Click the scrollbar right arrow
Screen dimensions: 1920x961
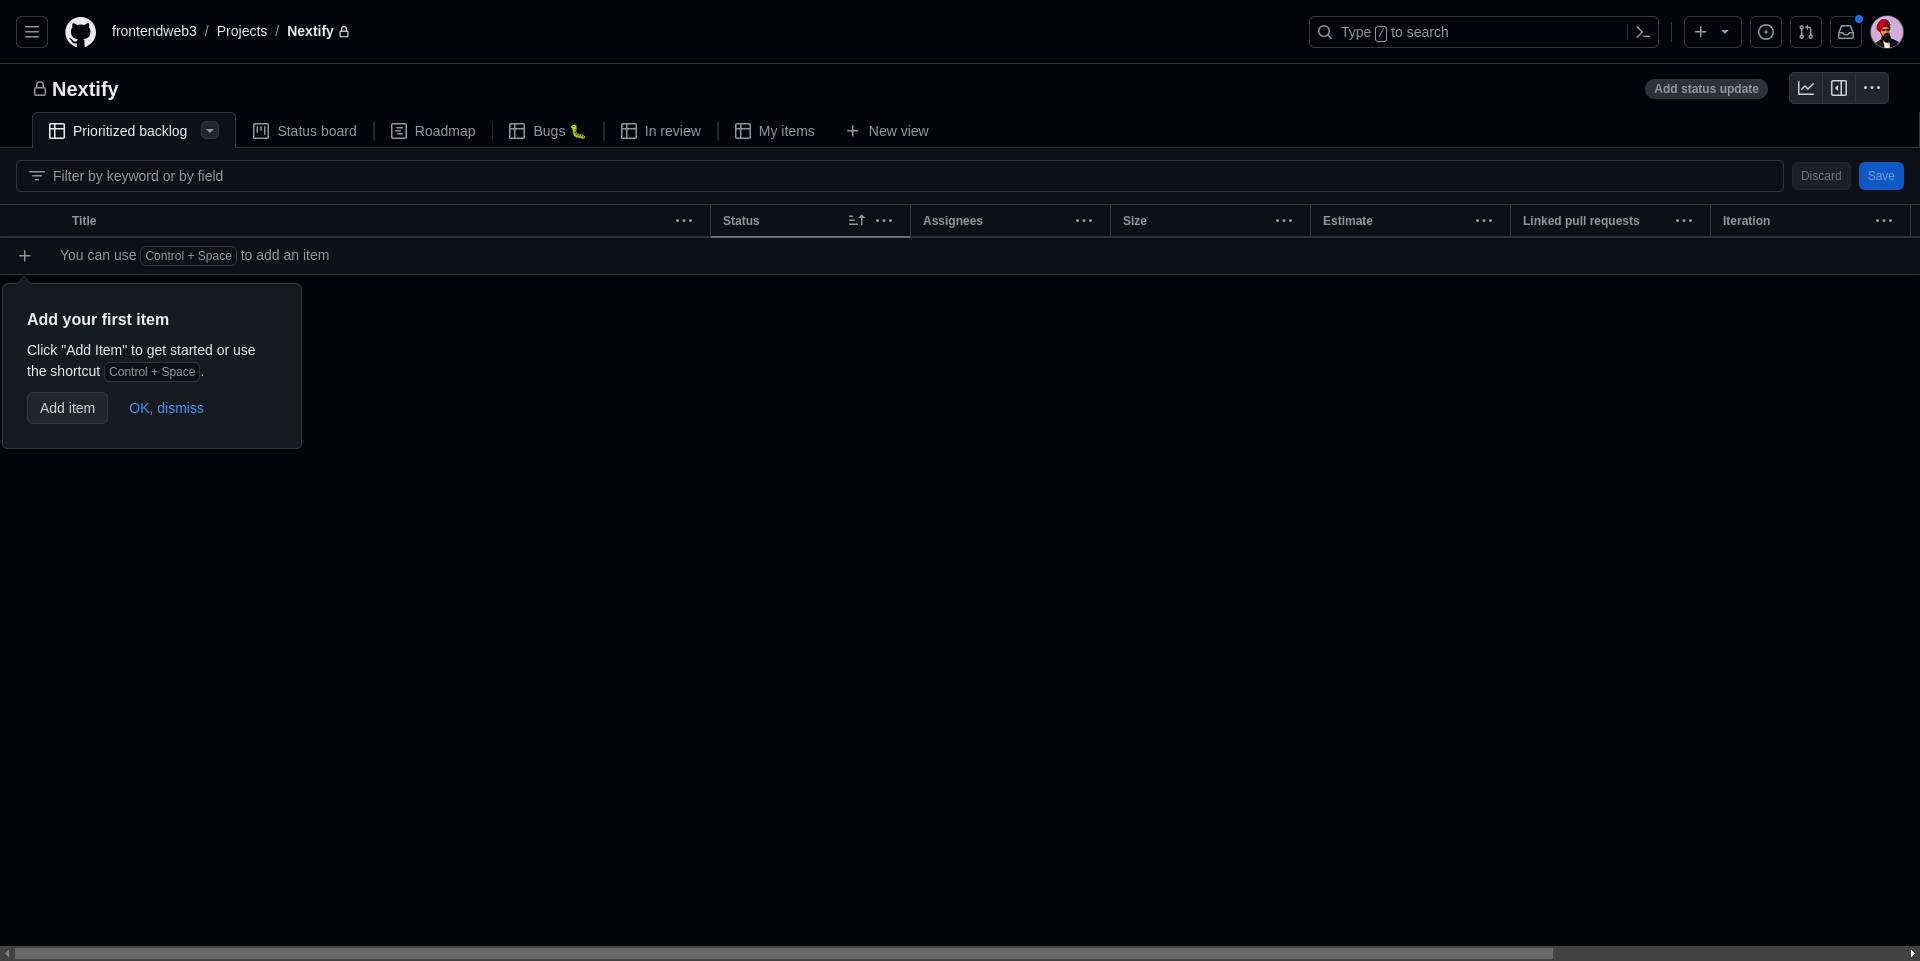[x=1913, y=953]
